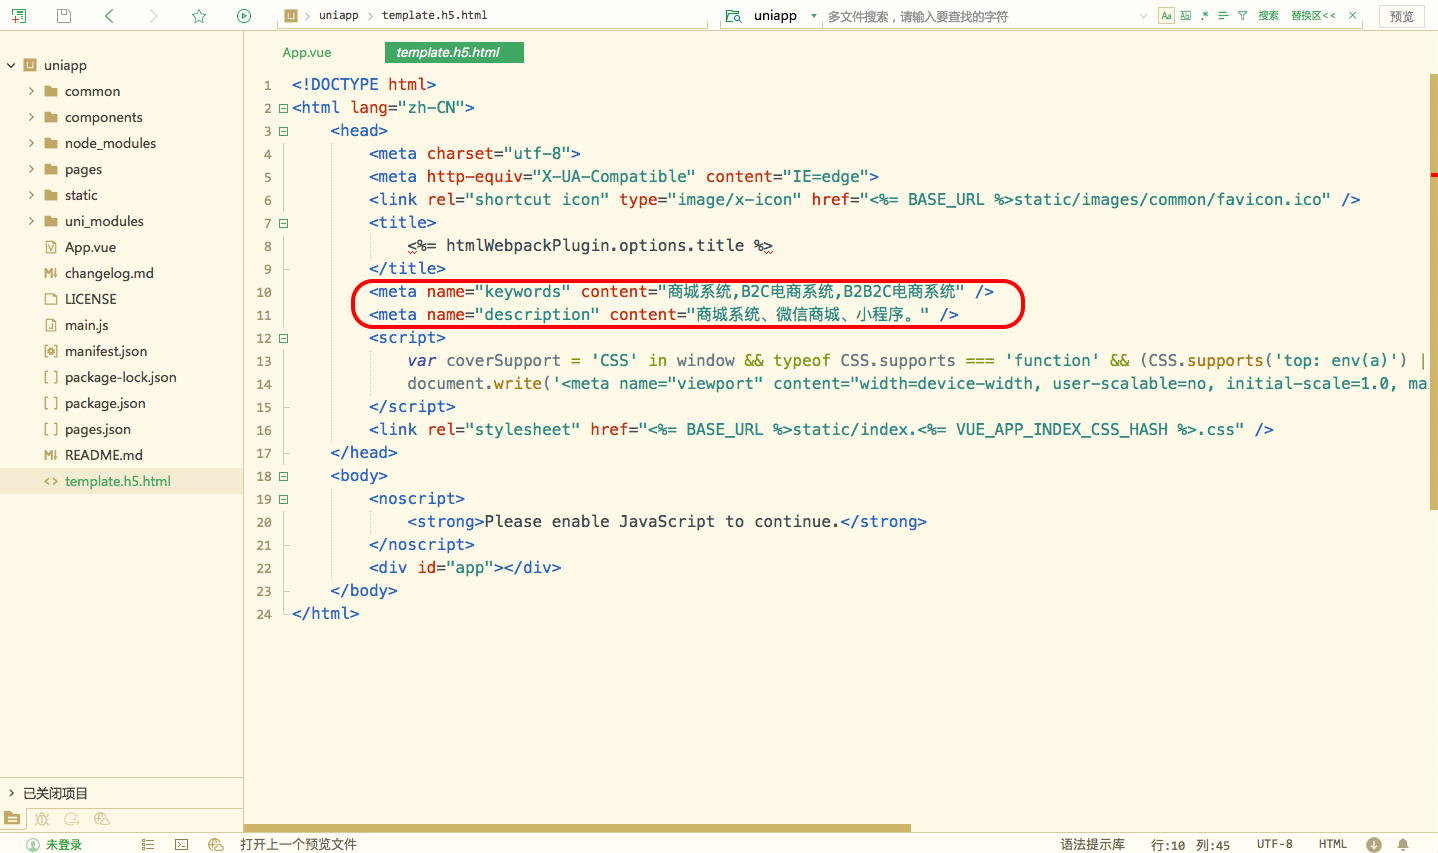1438x853 pixels.
Task: Expand the uni_modules folder
Action: tap(31, 221)
